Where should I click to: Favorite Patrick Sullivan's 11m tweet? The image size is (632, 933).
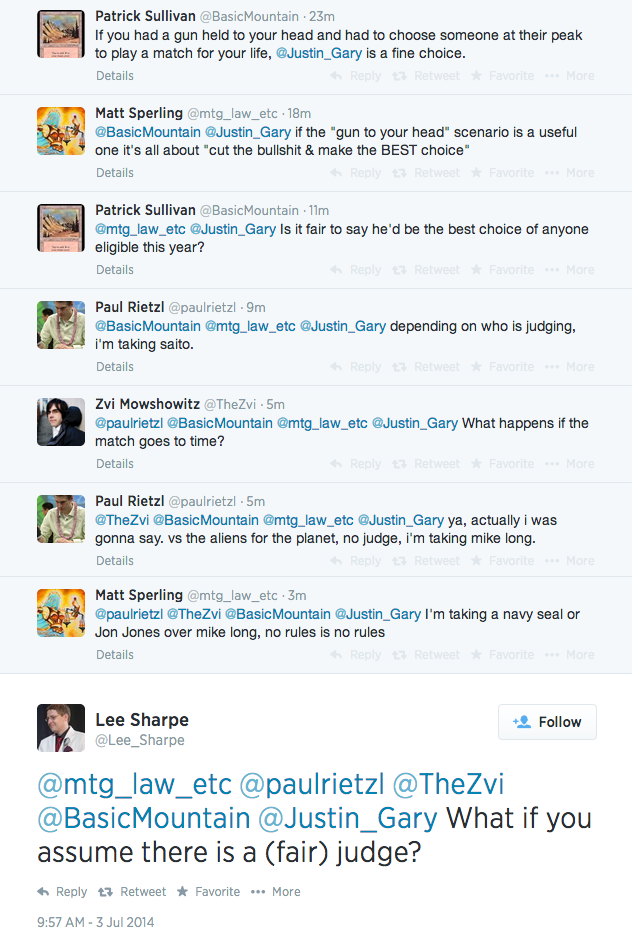[x=502, y=270]
